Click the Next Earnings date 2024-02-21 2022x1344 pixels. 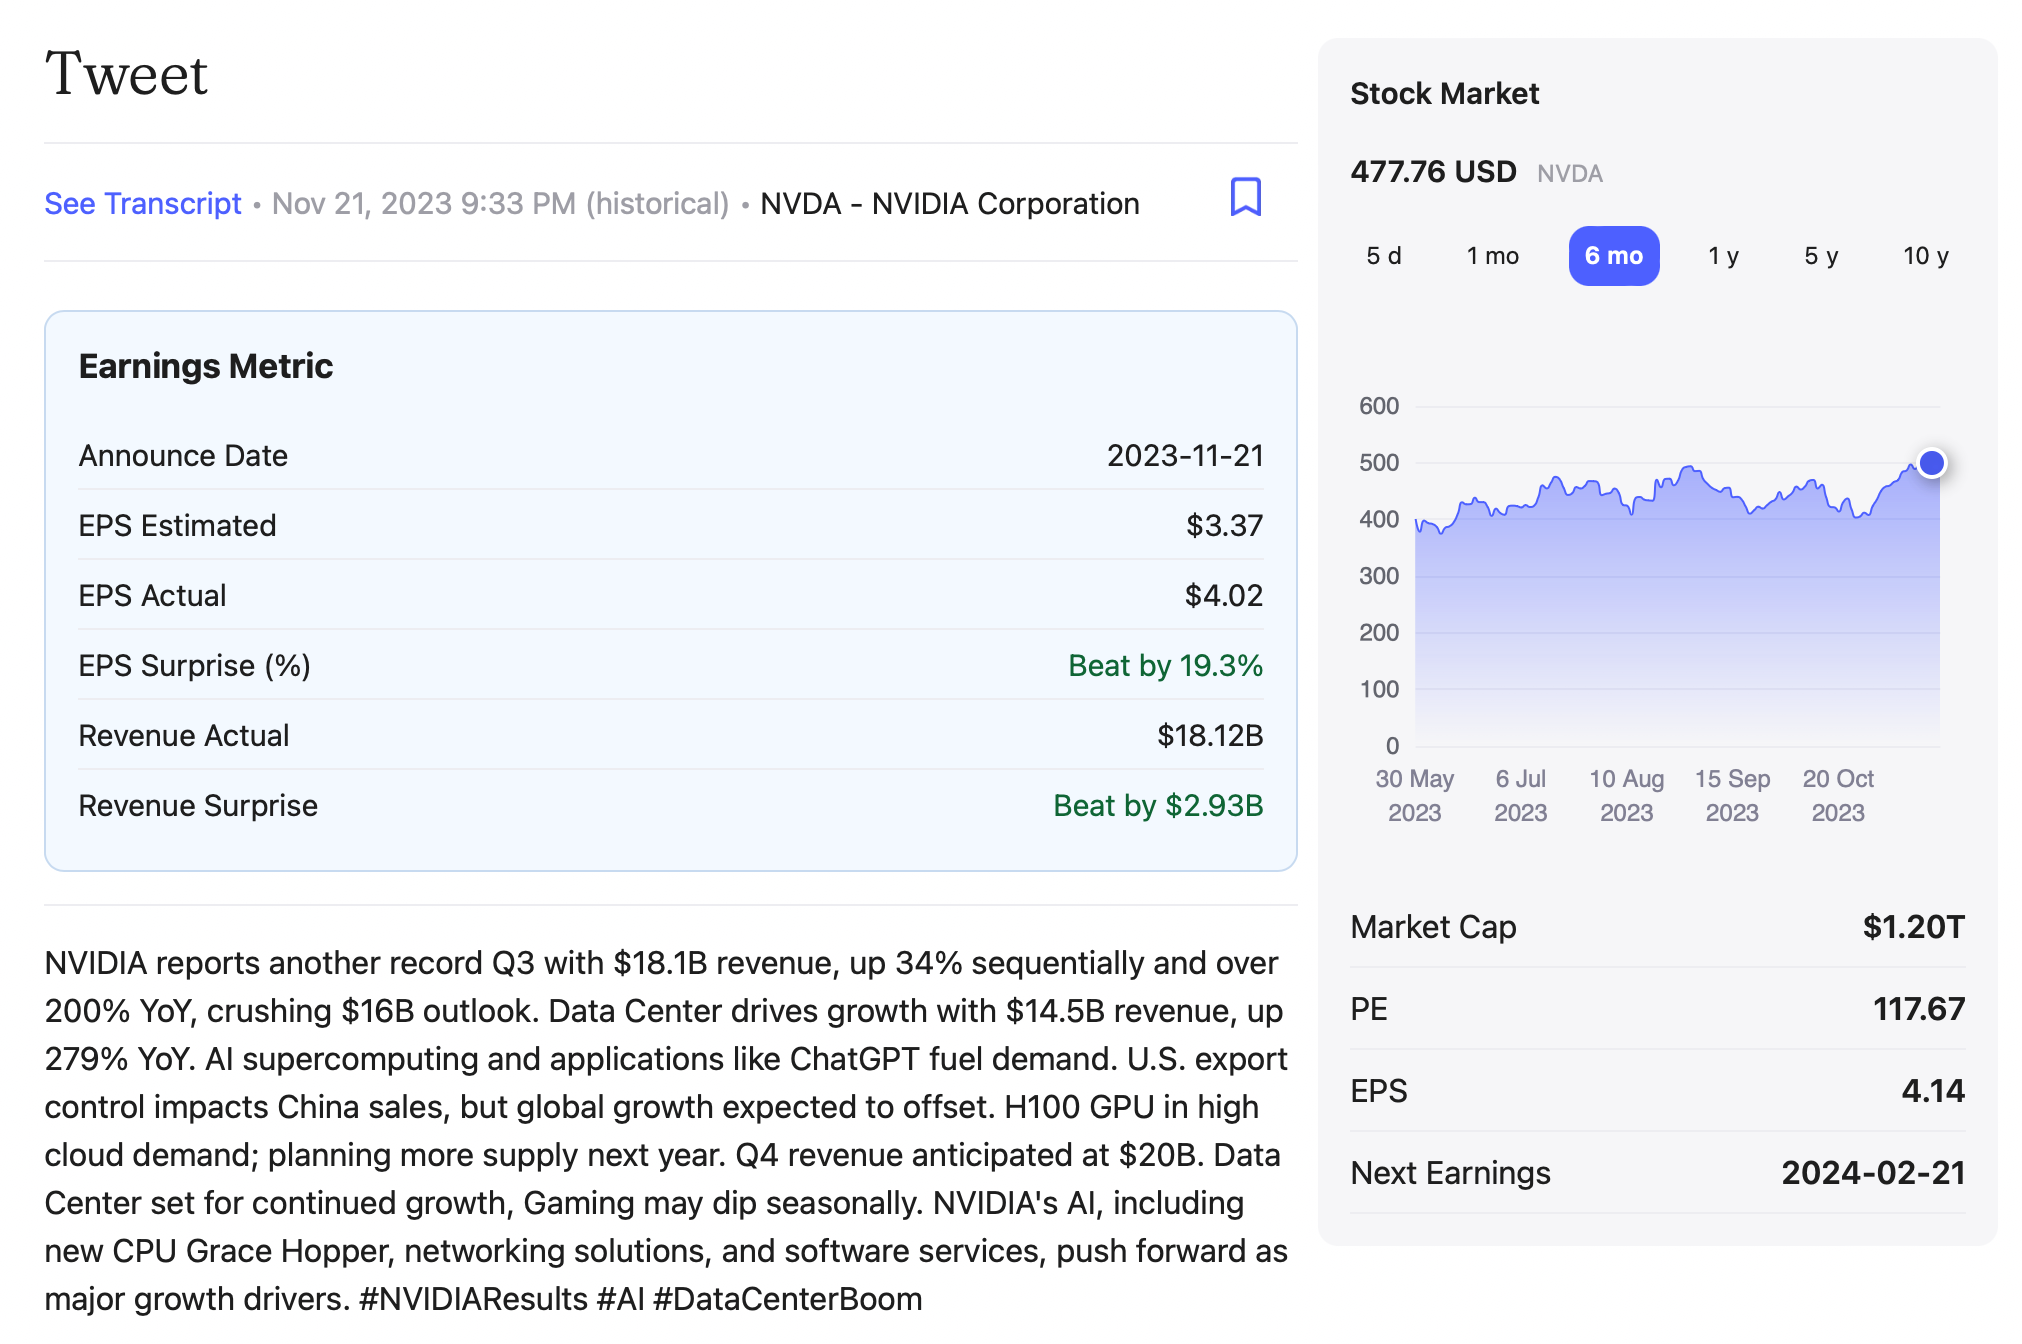point(1872,1172)
